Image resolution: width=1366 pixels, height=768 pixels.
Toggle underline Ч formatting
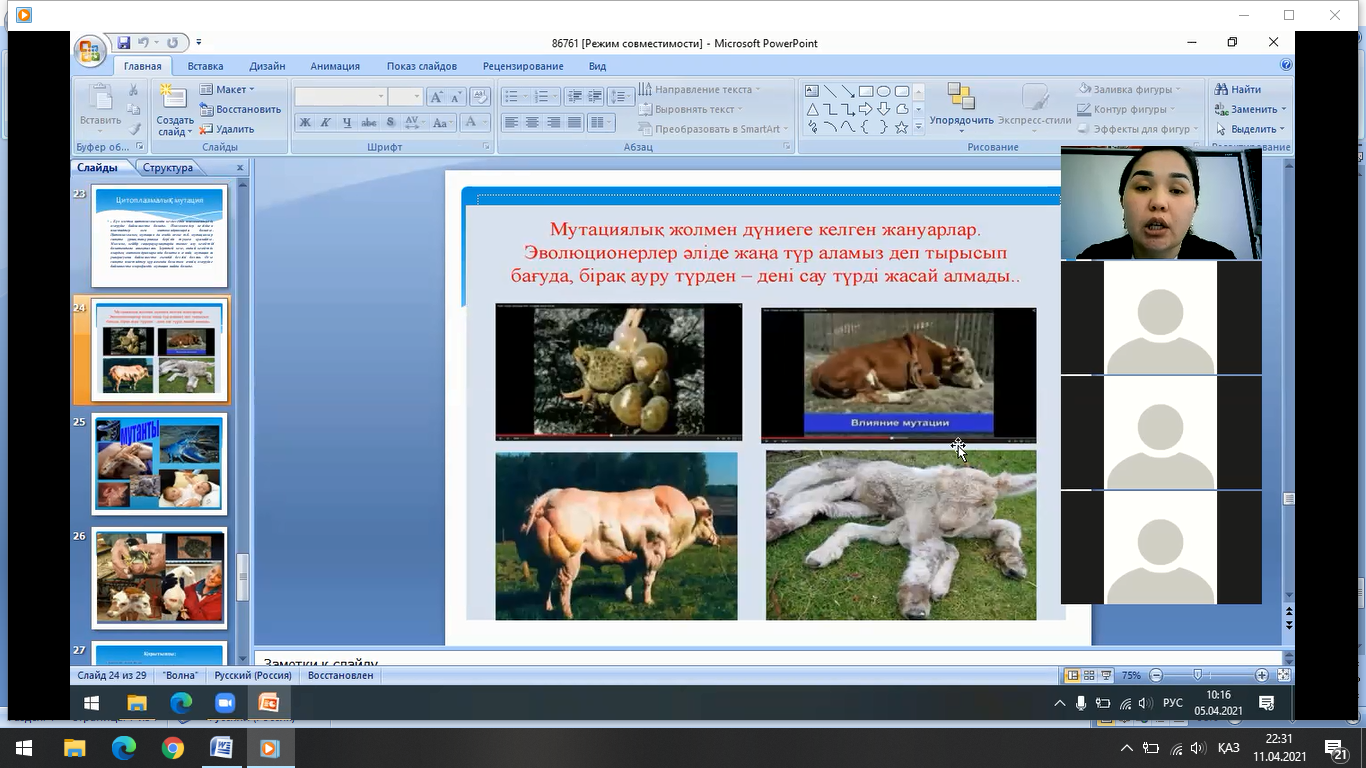point(347,123)
